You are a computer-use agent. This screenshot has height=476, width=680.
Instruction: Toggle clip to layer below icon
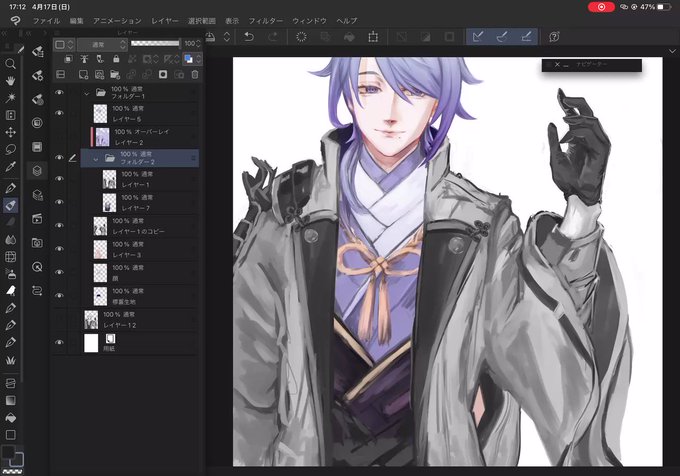click(x=69, y=59)
